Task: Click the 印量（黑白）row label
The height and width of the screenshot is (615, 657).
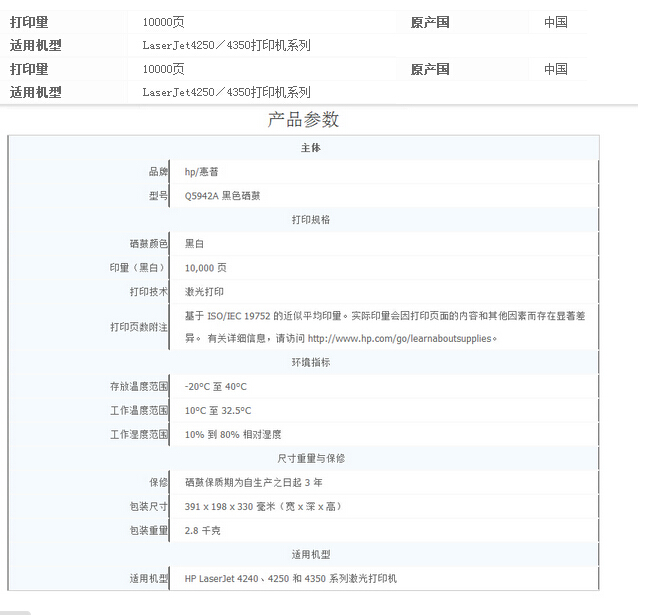Action: (139, 267)
